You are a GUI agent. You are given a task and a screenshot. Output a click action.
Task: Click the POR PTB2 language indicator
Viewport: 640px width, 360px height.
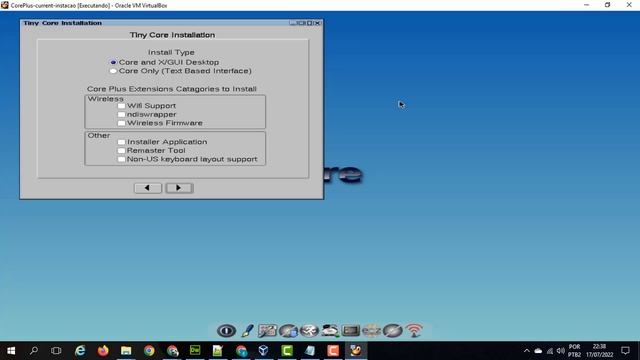pos(574,351)
